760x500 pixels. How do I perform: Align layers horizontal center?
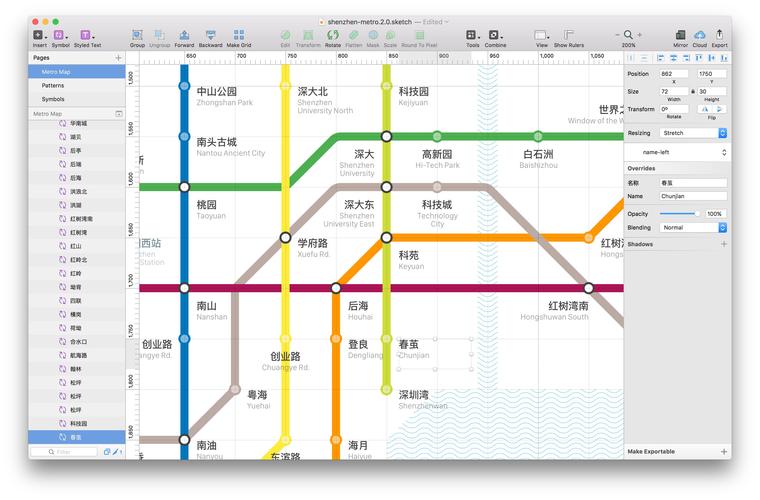[673, 58]
